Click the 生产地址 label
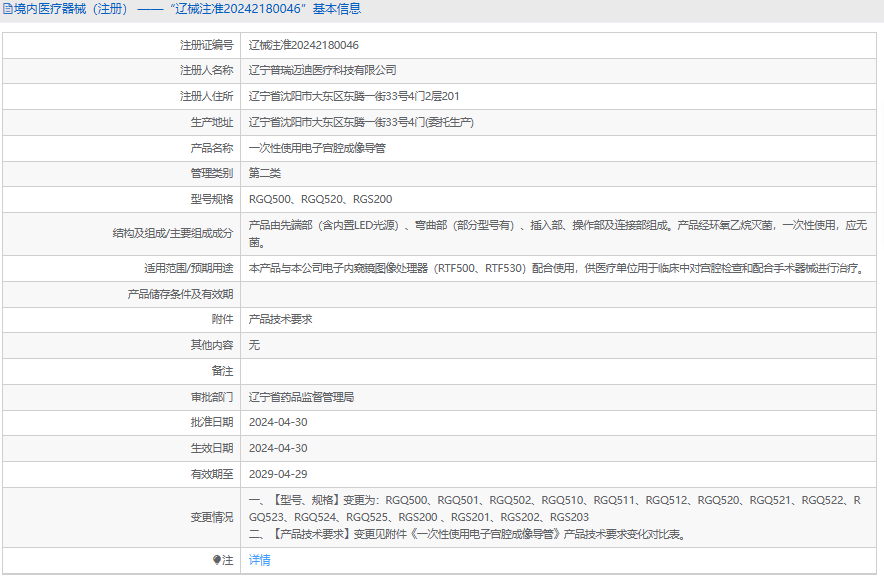884x579 pixels. click(x=212, y=122)
